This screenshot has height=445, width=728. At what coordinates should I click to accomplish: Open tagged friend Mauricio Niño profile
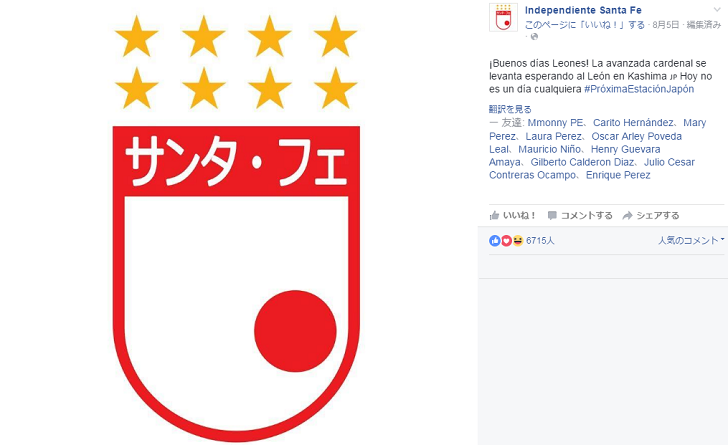pos(549,149)
